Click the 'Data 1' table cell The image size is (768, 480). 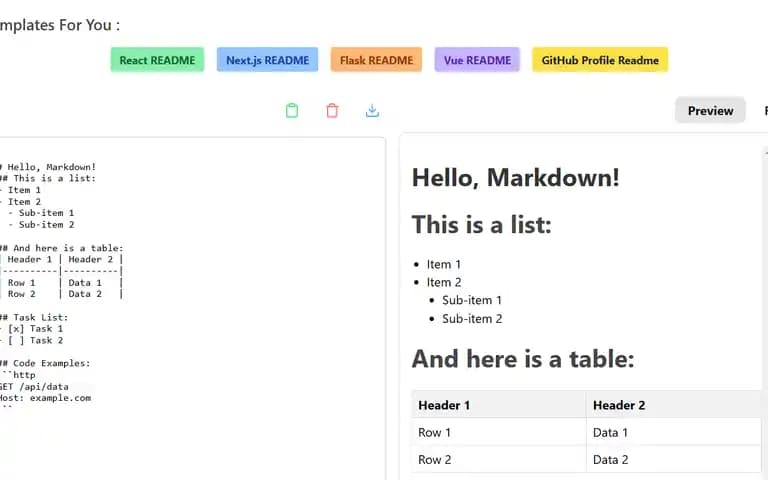(x=673, y=432)
